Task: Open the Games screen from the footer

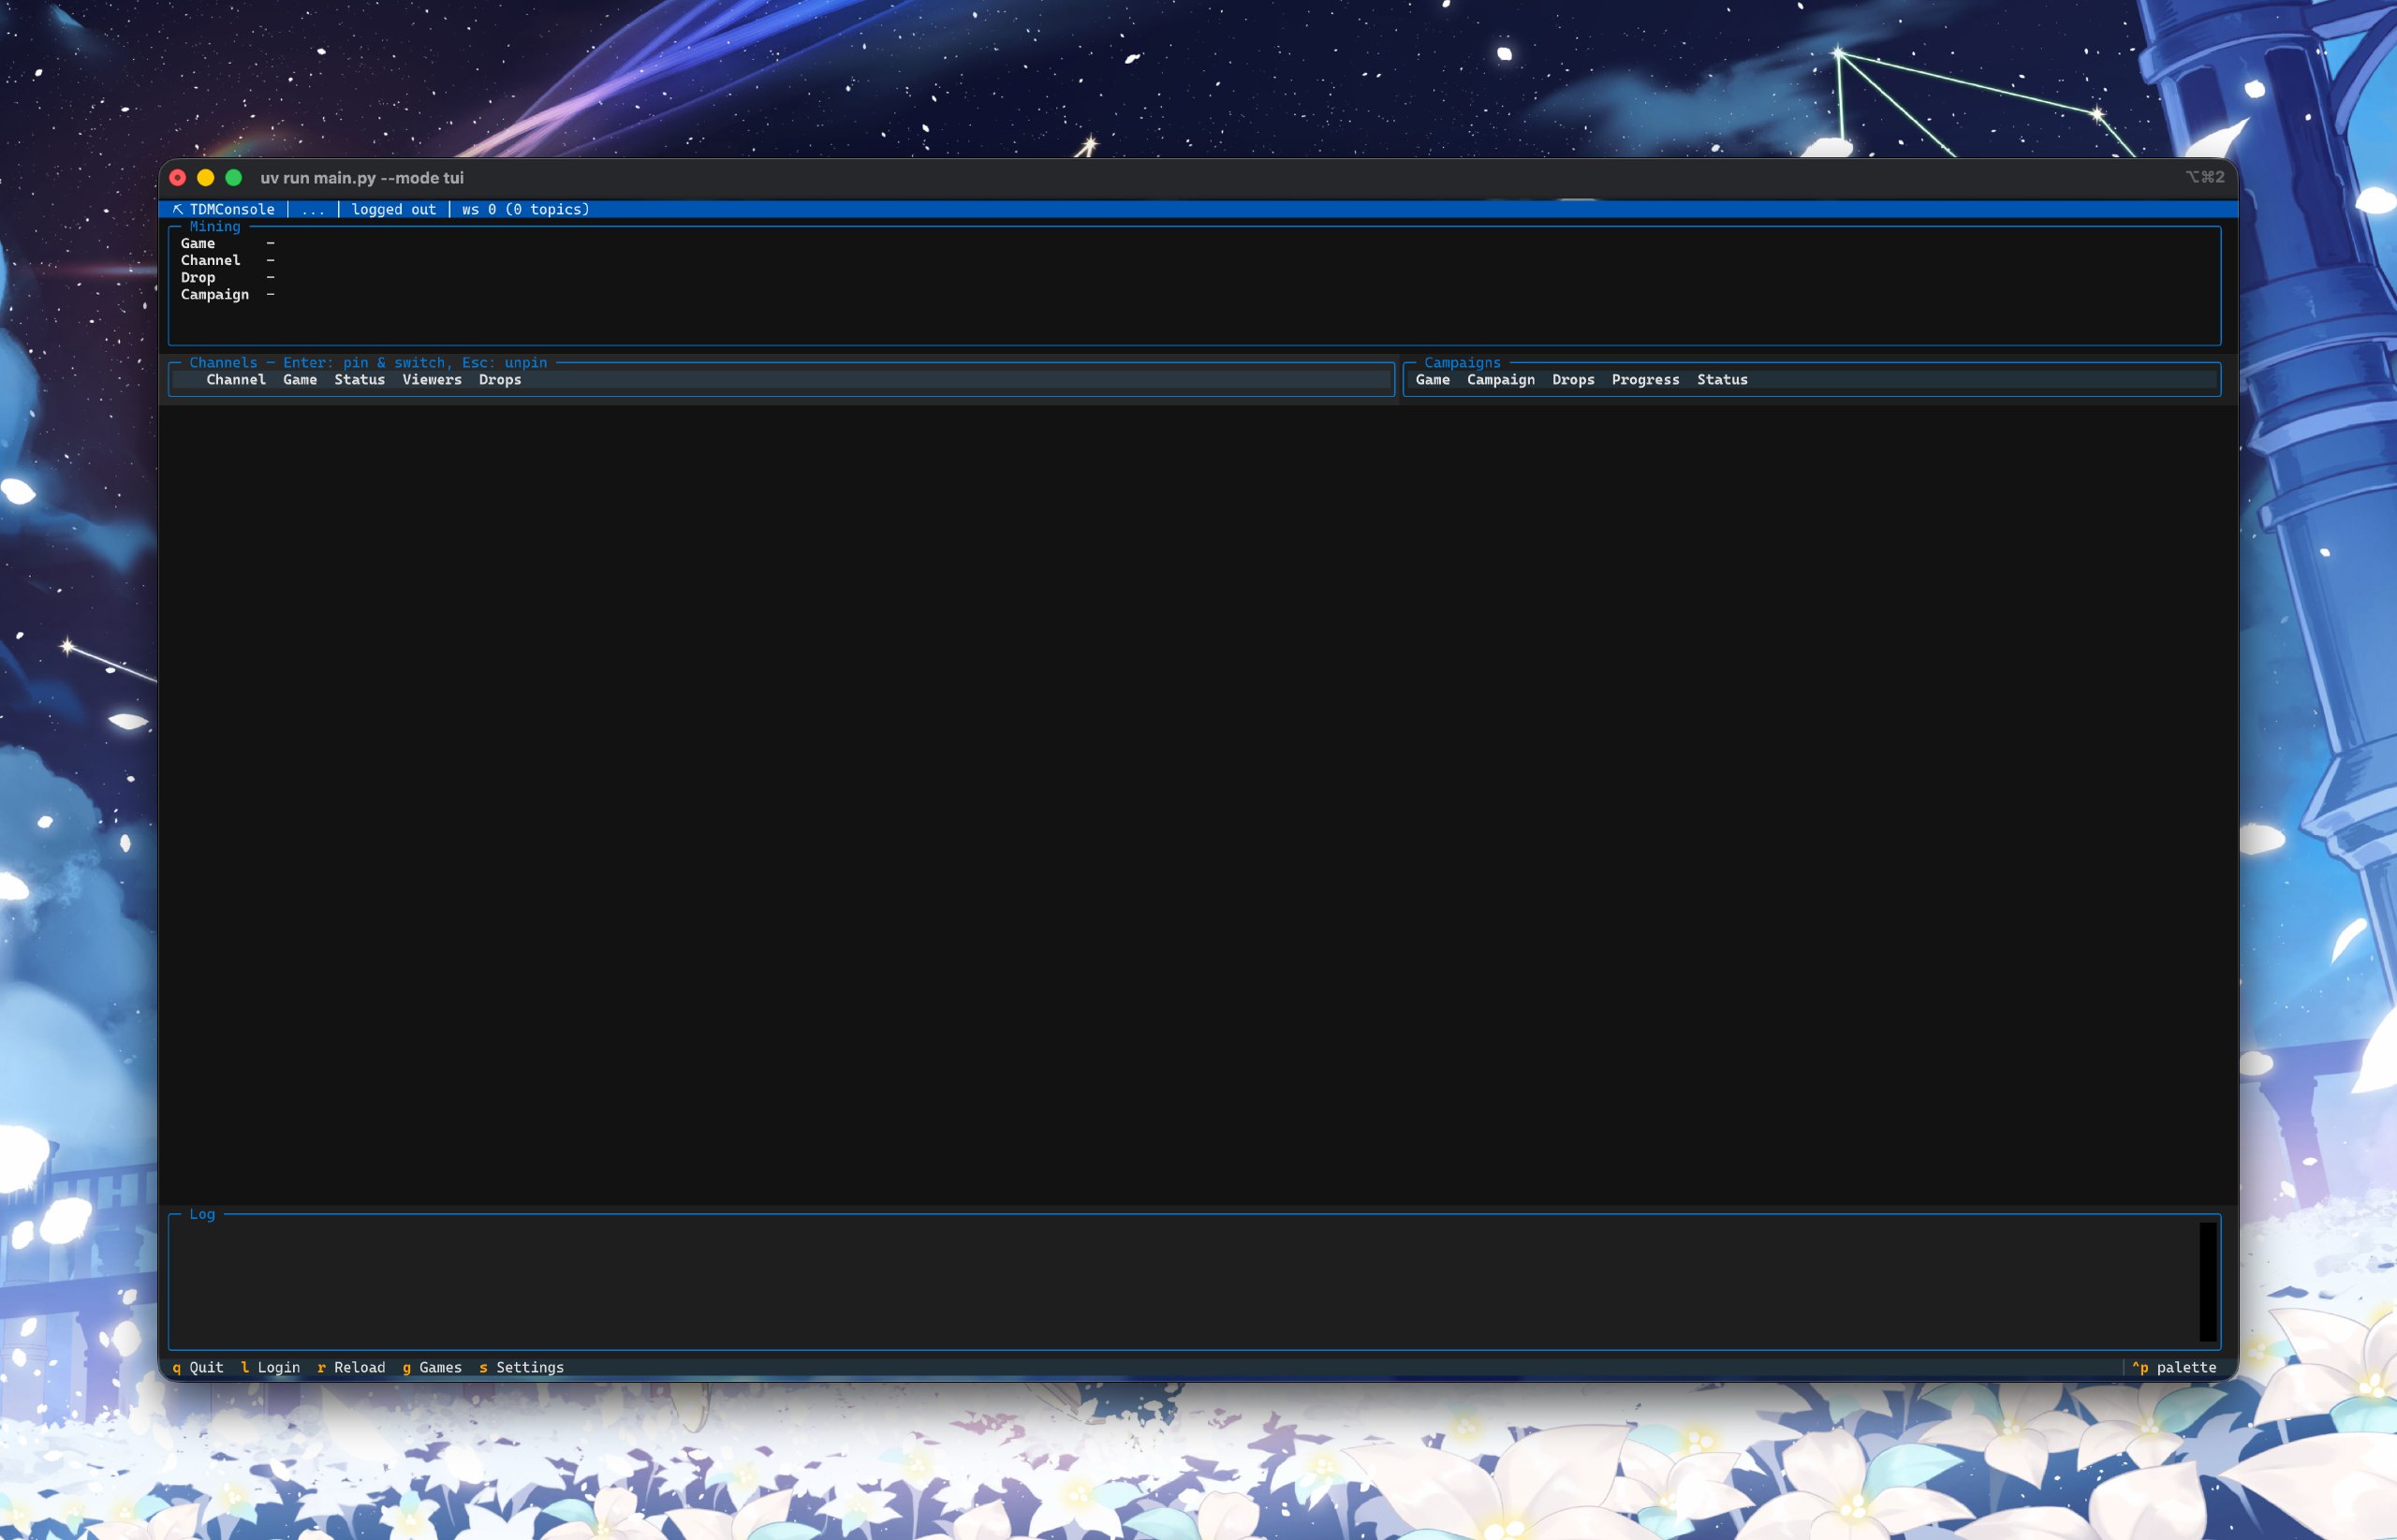Action: tap(432, 1367)
